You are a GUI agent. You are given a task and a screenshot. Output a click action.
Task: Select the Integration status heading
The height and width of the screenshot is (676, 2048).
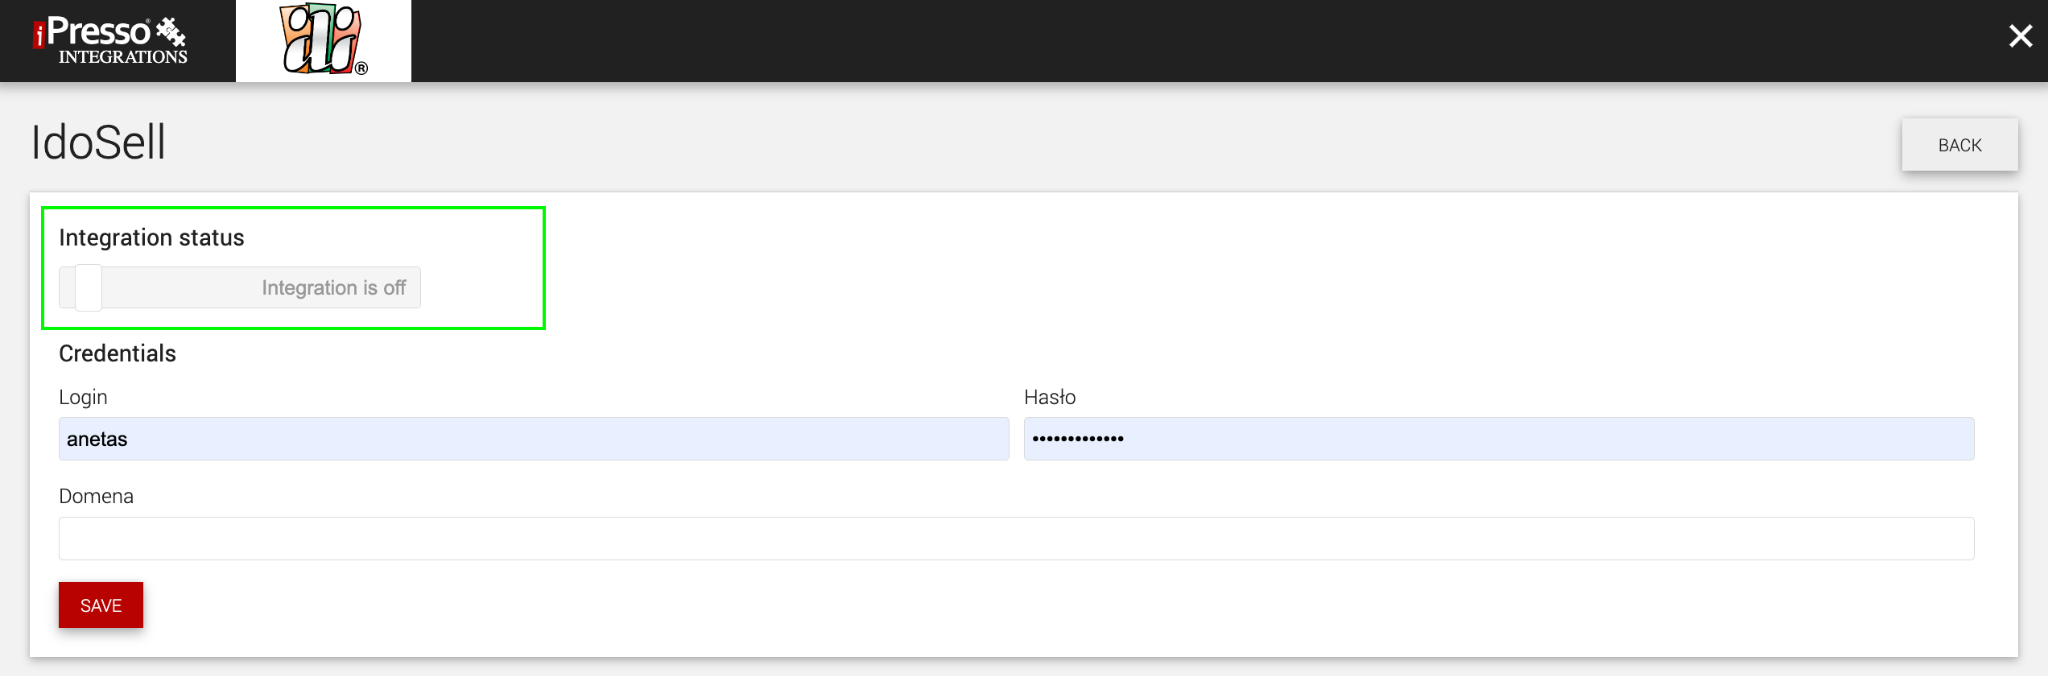151,238
